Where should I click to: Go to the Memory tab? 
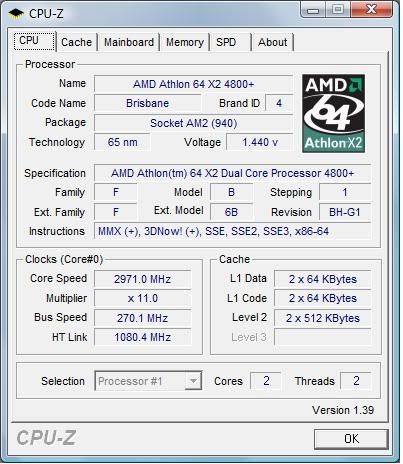tap(185, 42)
